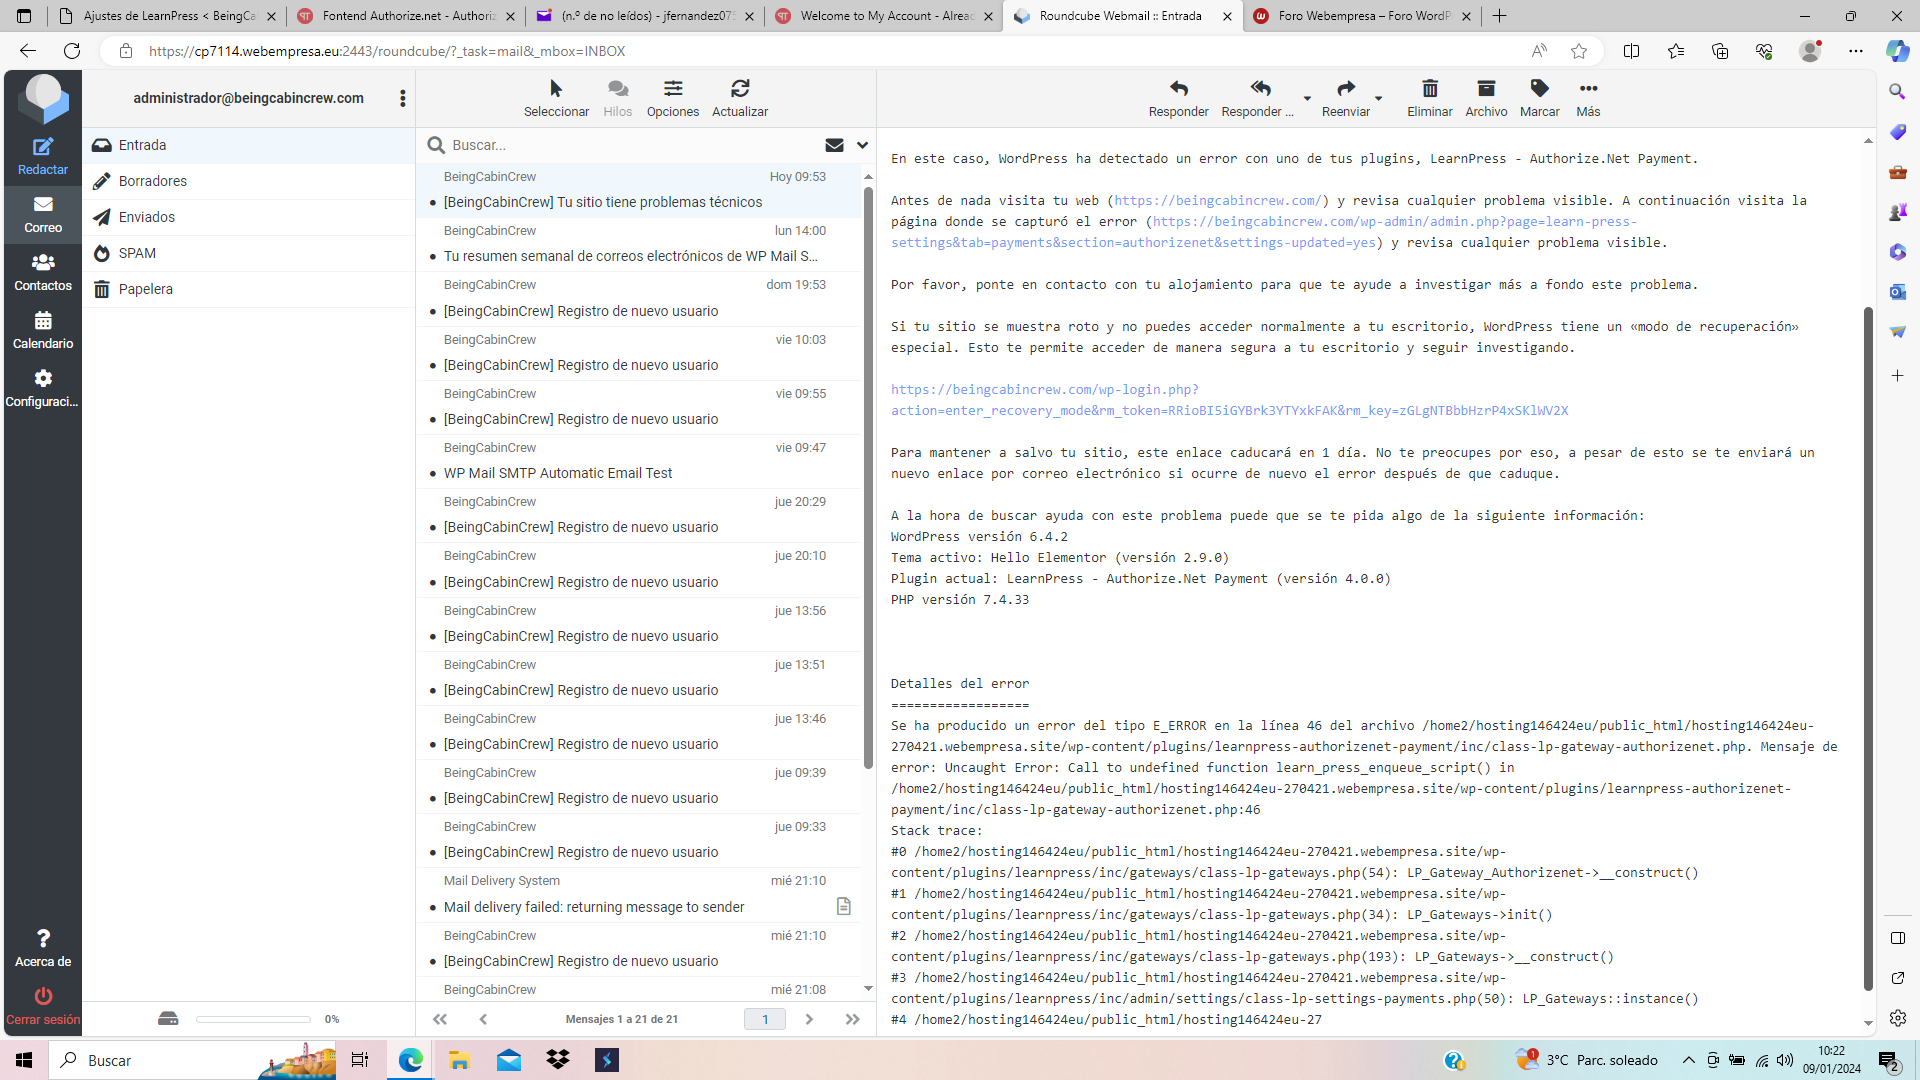Click the email body scrollbar

(1867, 650)
